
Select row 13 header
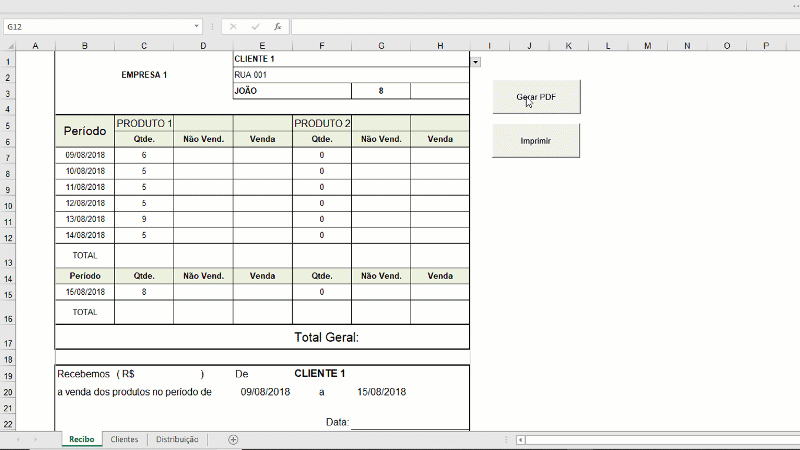point(8,256)
